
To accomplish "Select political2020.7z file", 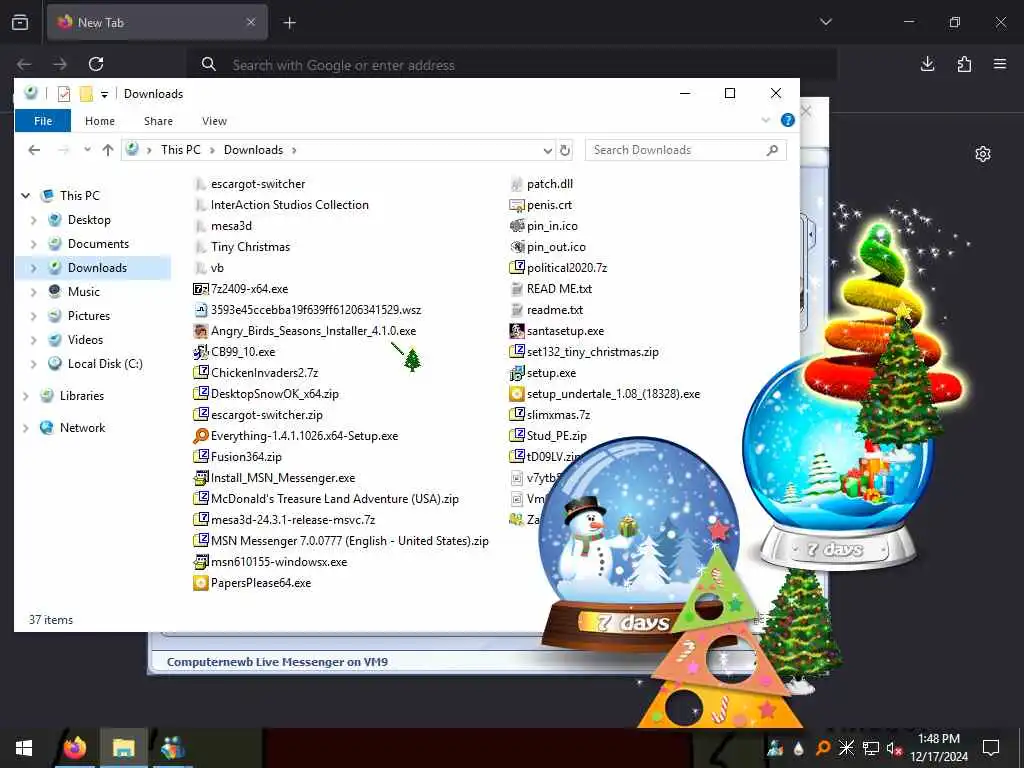I will pos(558,268).
